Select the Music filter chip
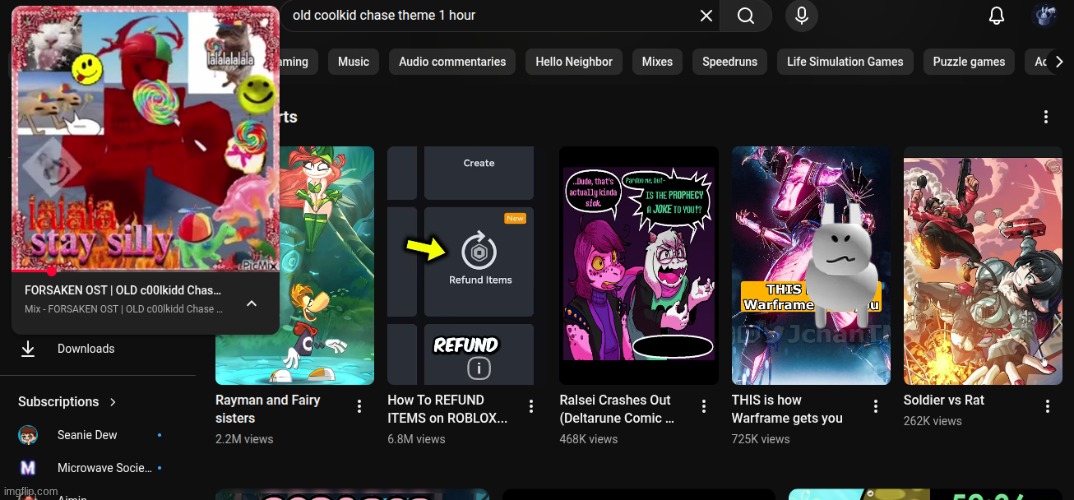This screenshot has height=500, width=1074. coord(353,62)
